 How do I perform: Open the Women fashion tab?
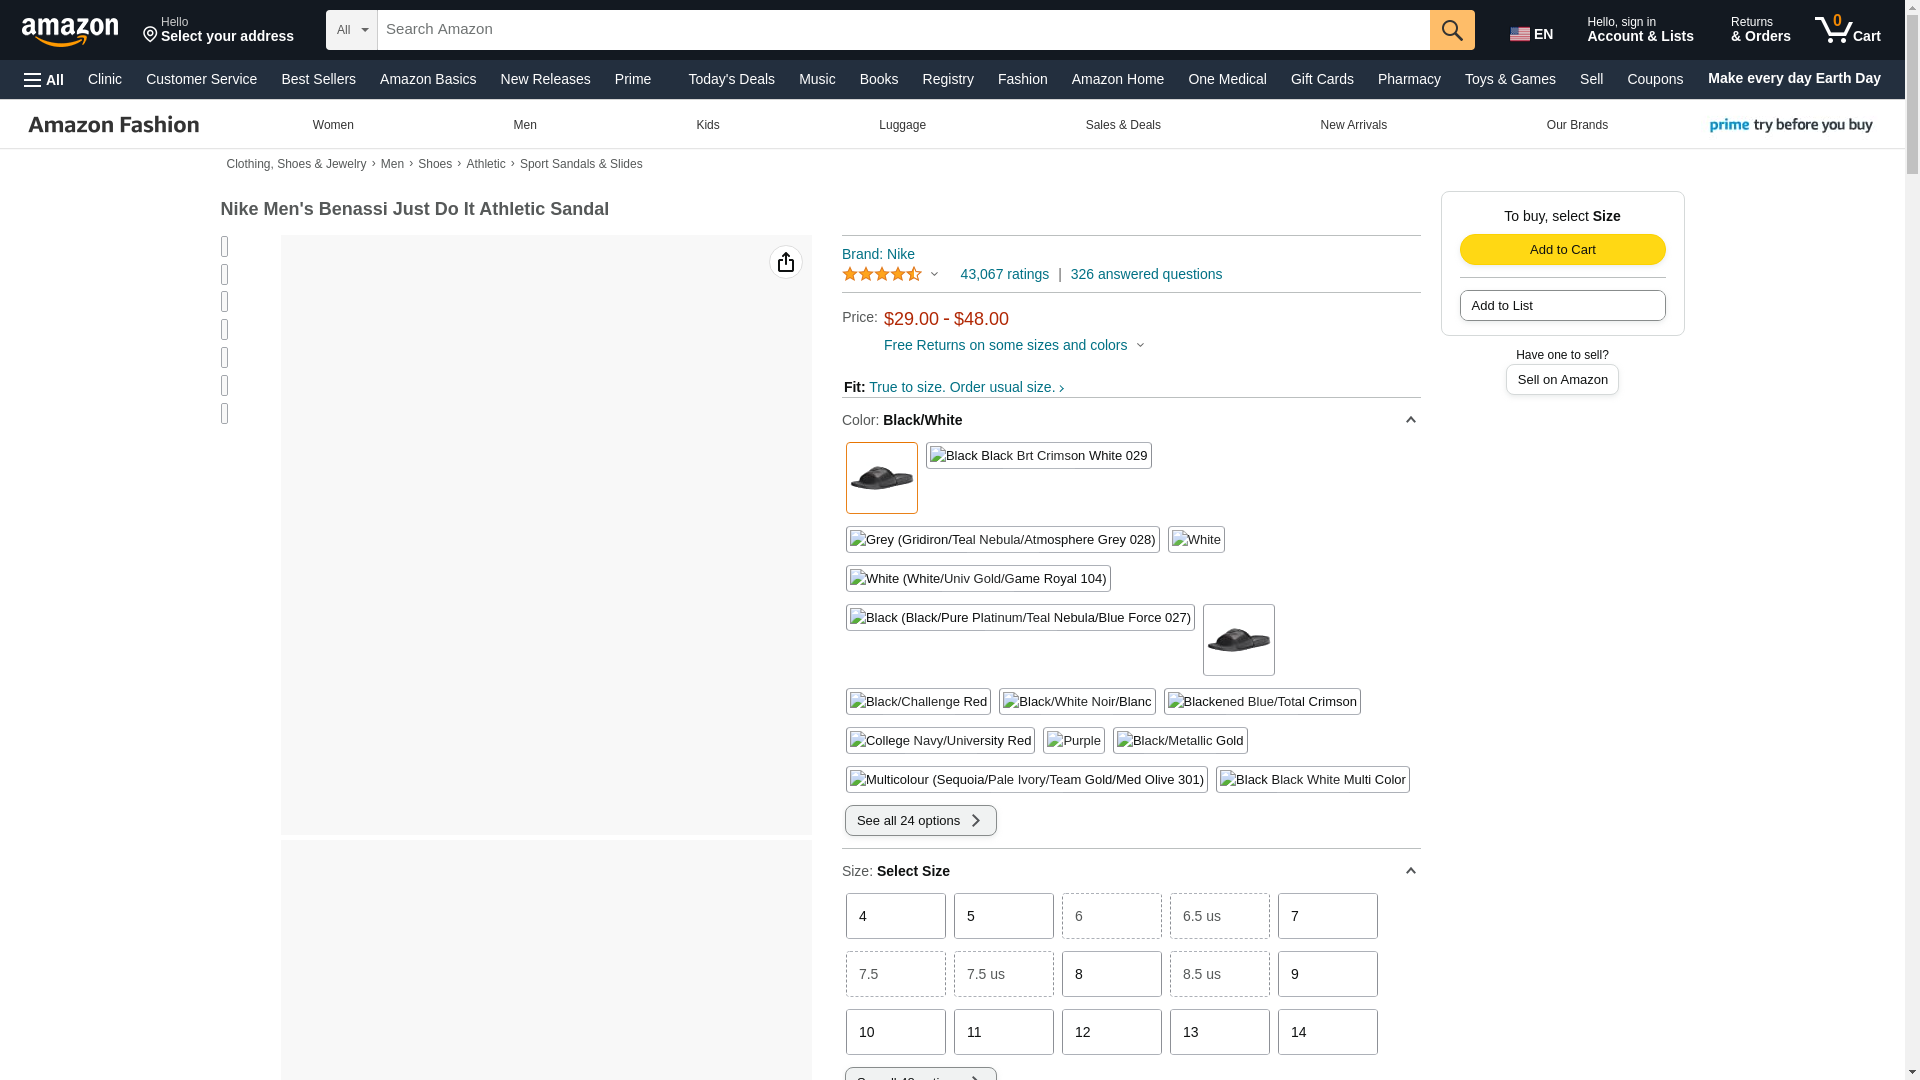pos(333,125)
